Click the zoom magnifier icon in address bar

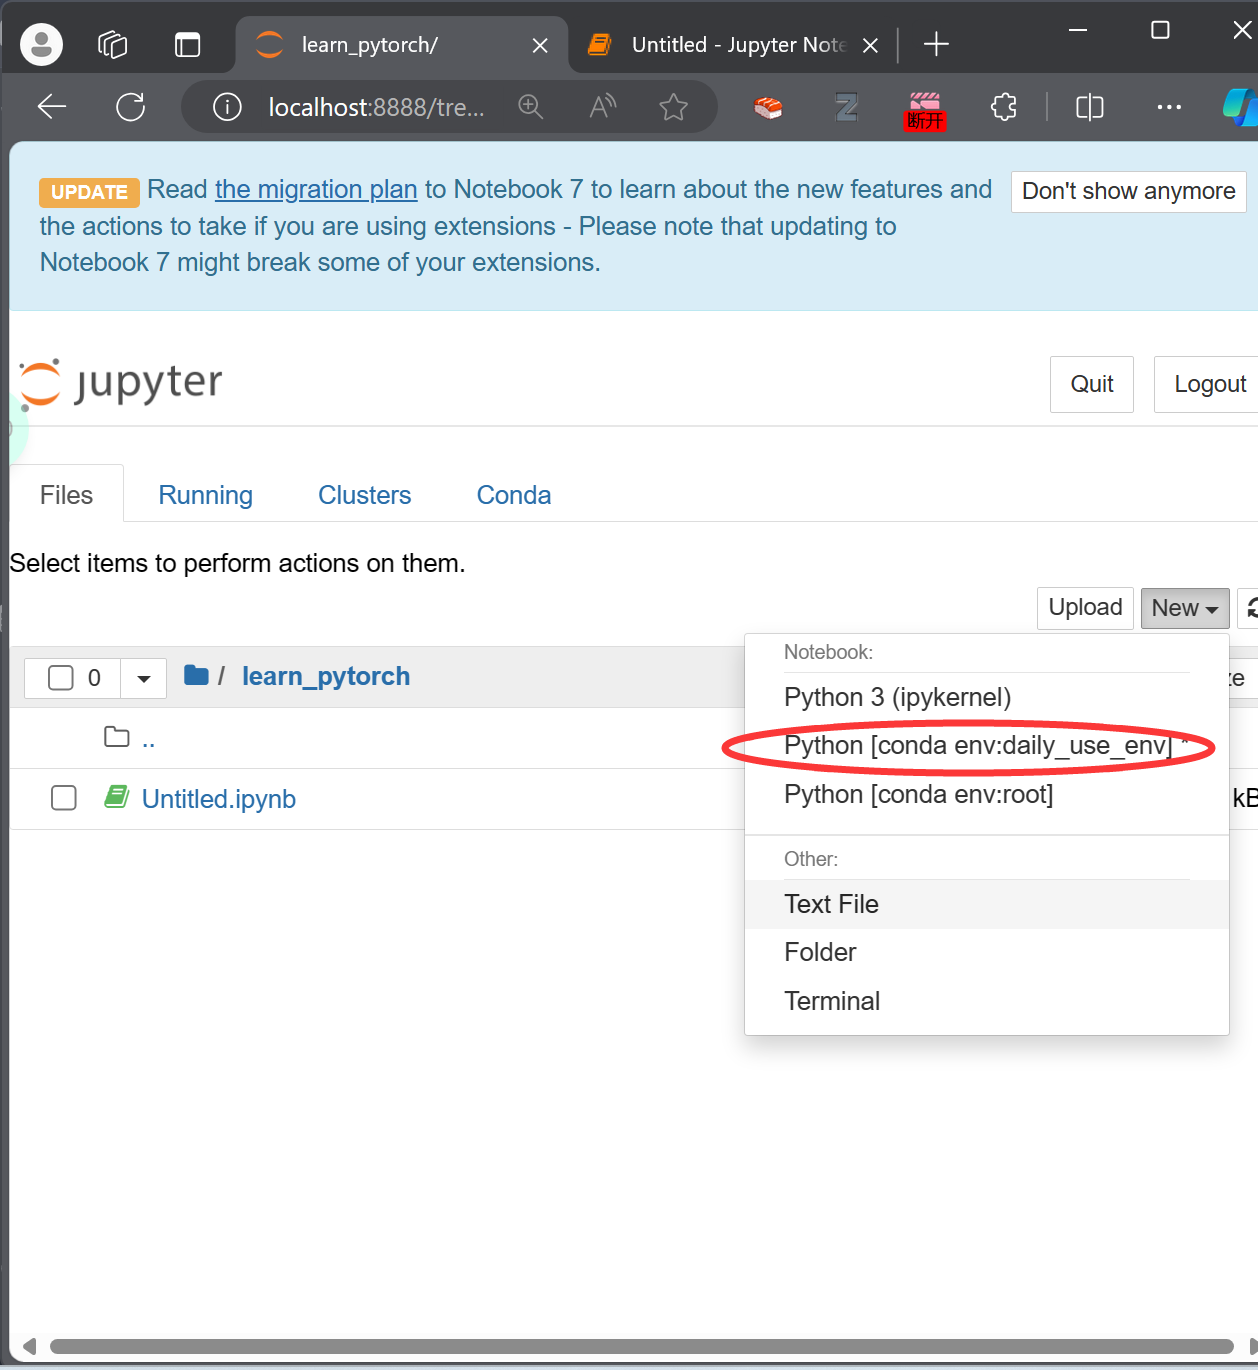pyautogui.click(x=531, y=107)
